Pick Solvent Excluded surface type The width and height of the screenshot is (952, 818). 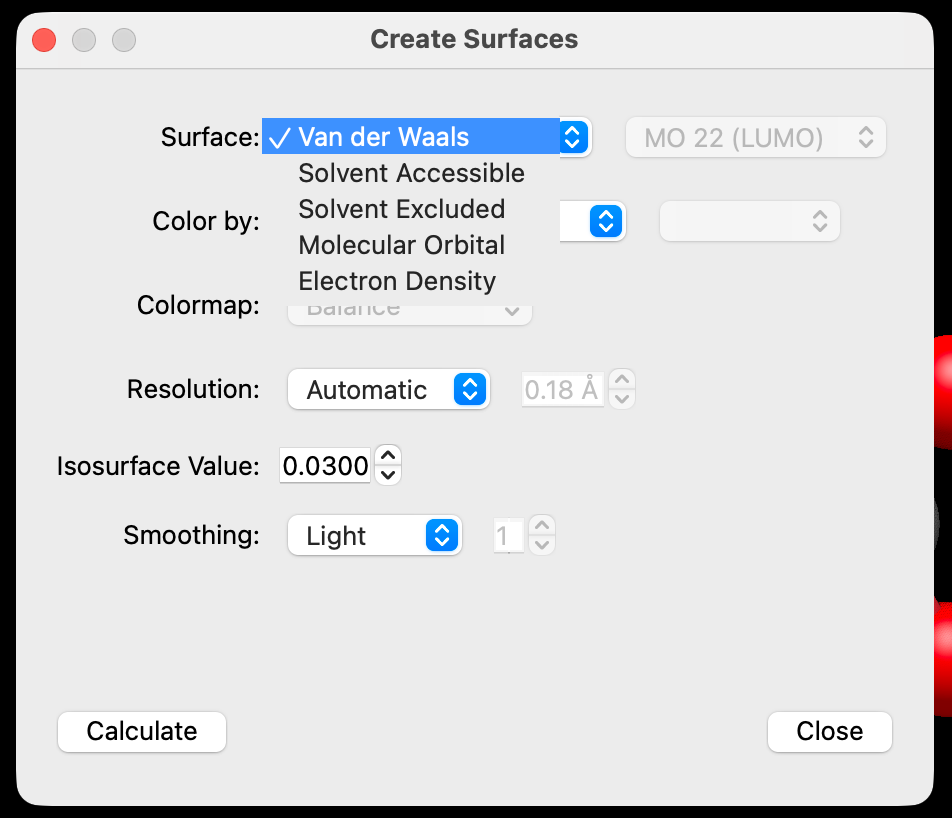(x=401, y=209)
